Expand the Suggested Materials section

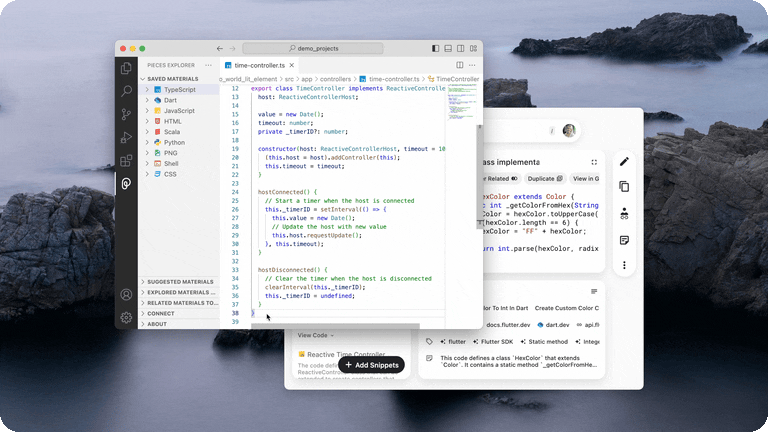[x=179, y=282]
